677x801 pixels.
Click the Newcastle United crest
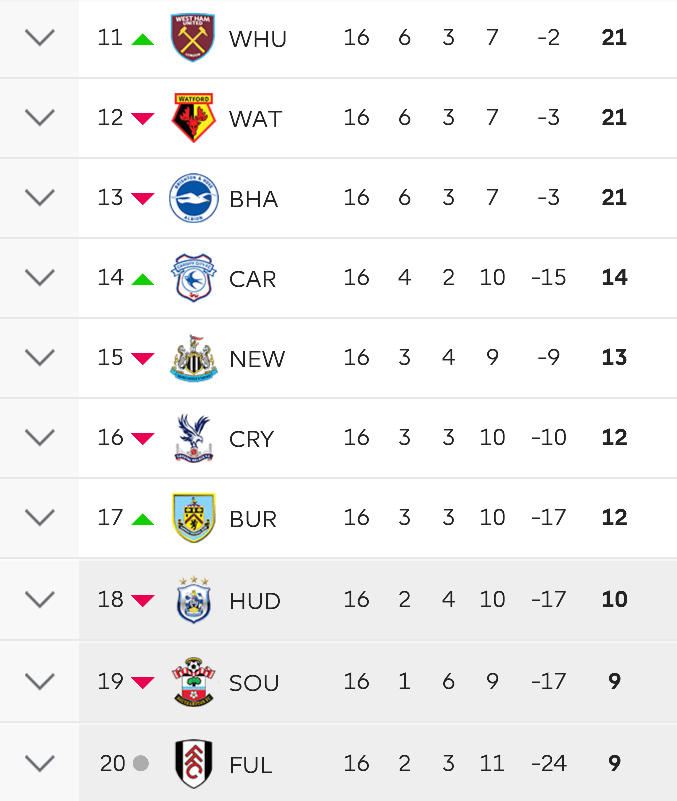(x=194, y=358)
